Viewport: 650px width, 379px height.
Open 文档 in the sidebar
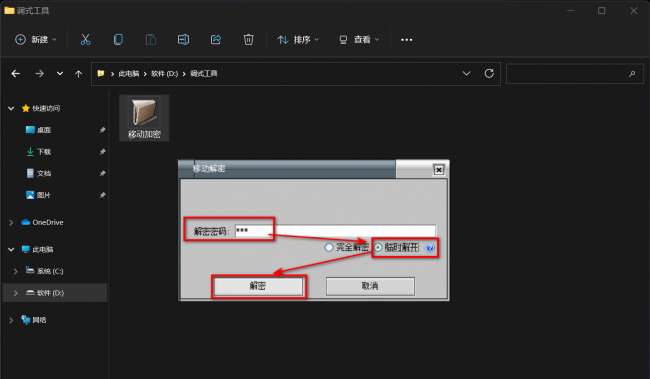(x=44, y=173)
